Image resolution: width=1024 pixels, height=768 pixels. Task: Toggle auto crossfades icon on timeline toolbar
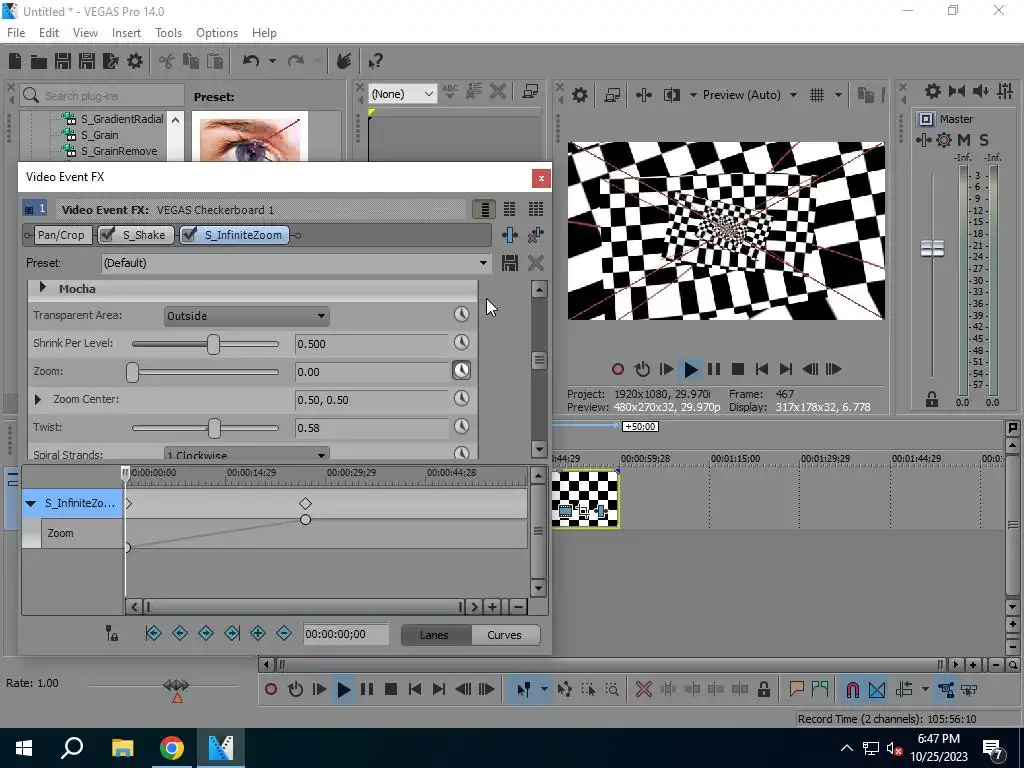pos(877,690)
